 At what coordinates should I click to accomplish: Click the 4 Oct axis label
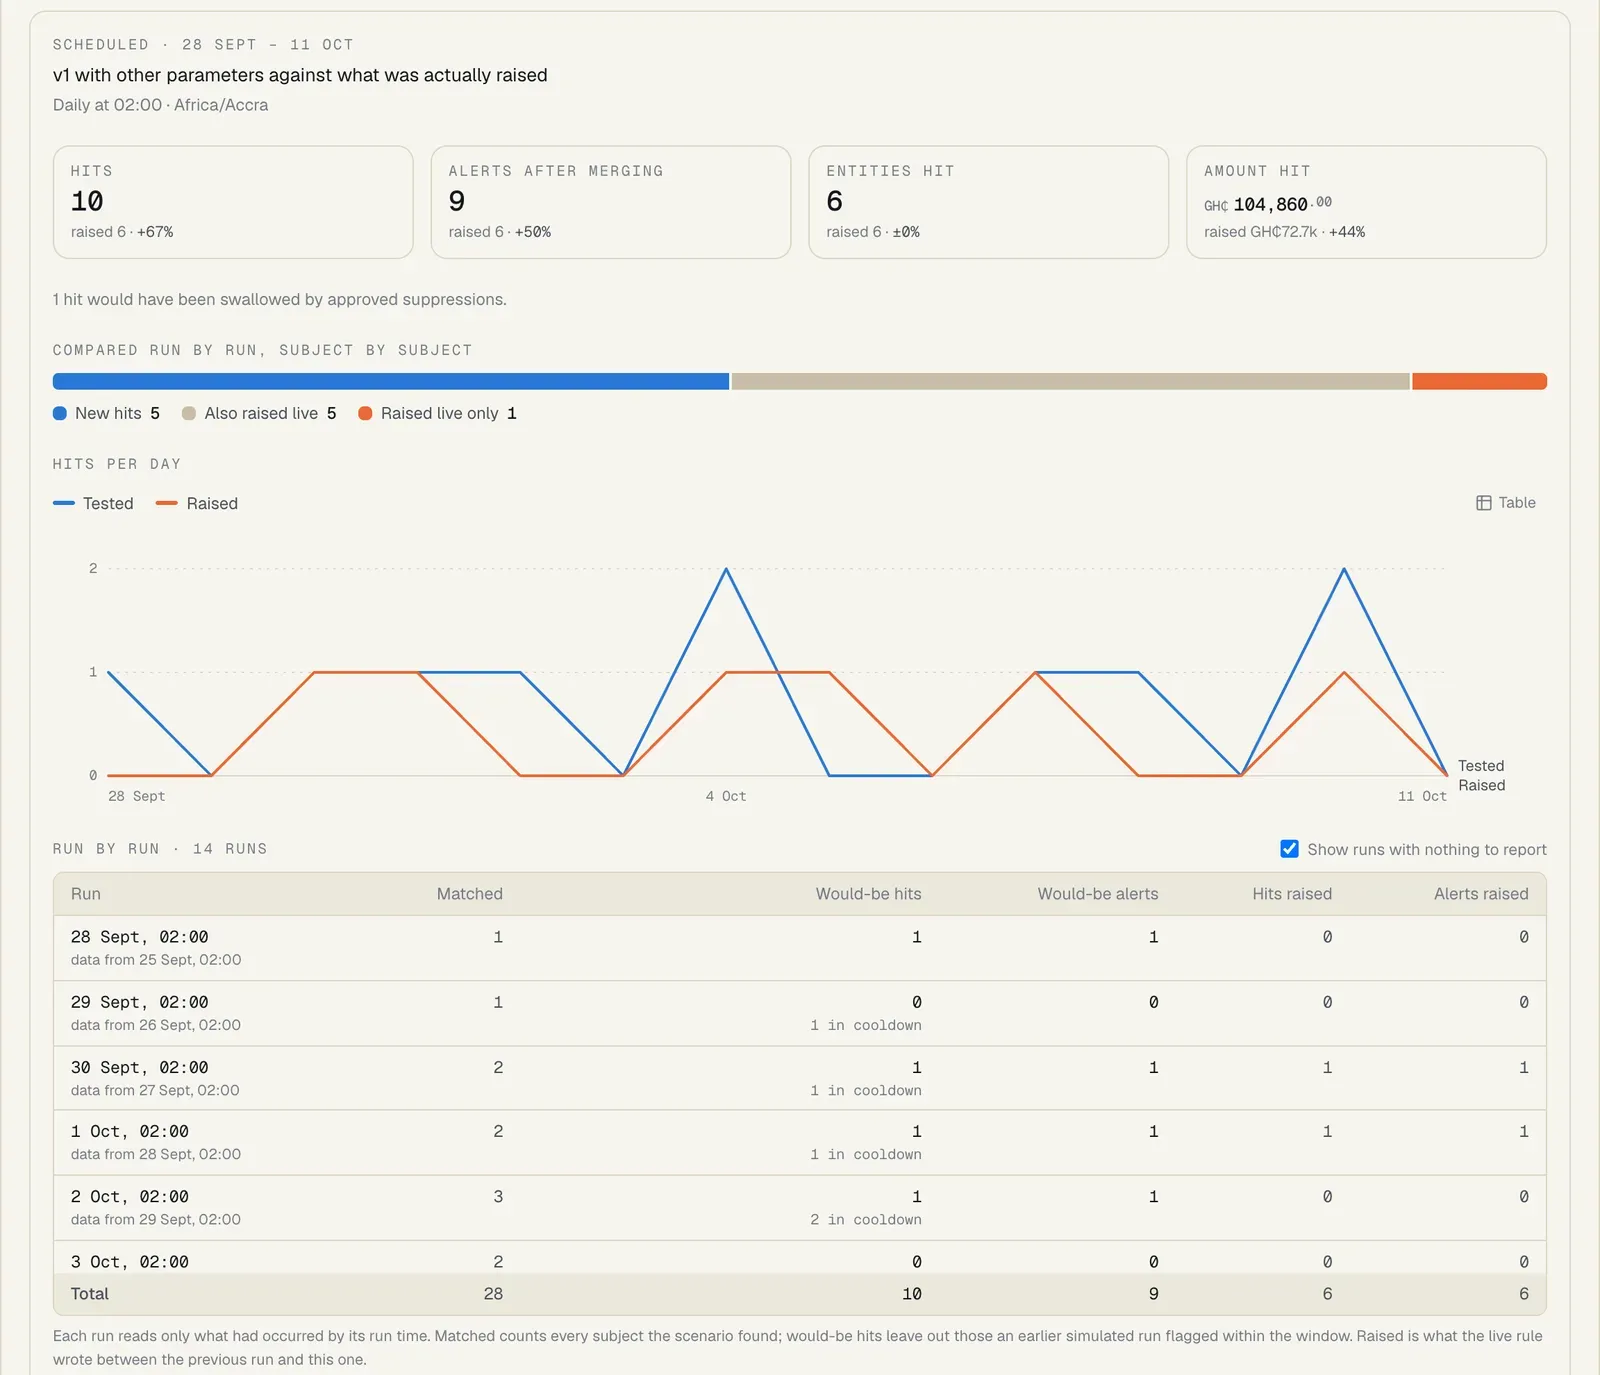[726, 796]
